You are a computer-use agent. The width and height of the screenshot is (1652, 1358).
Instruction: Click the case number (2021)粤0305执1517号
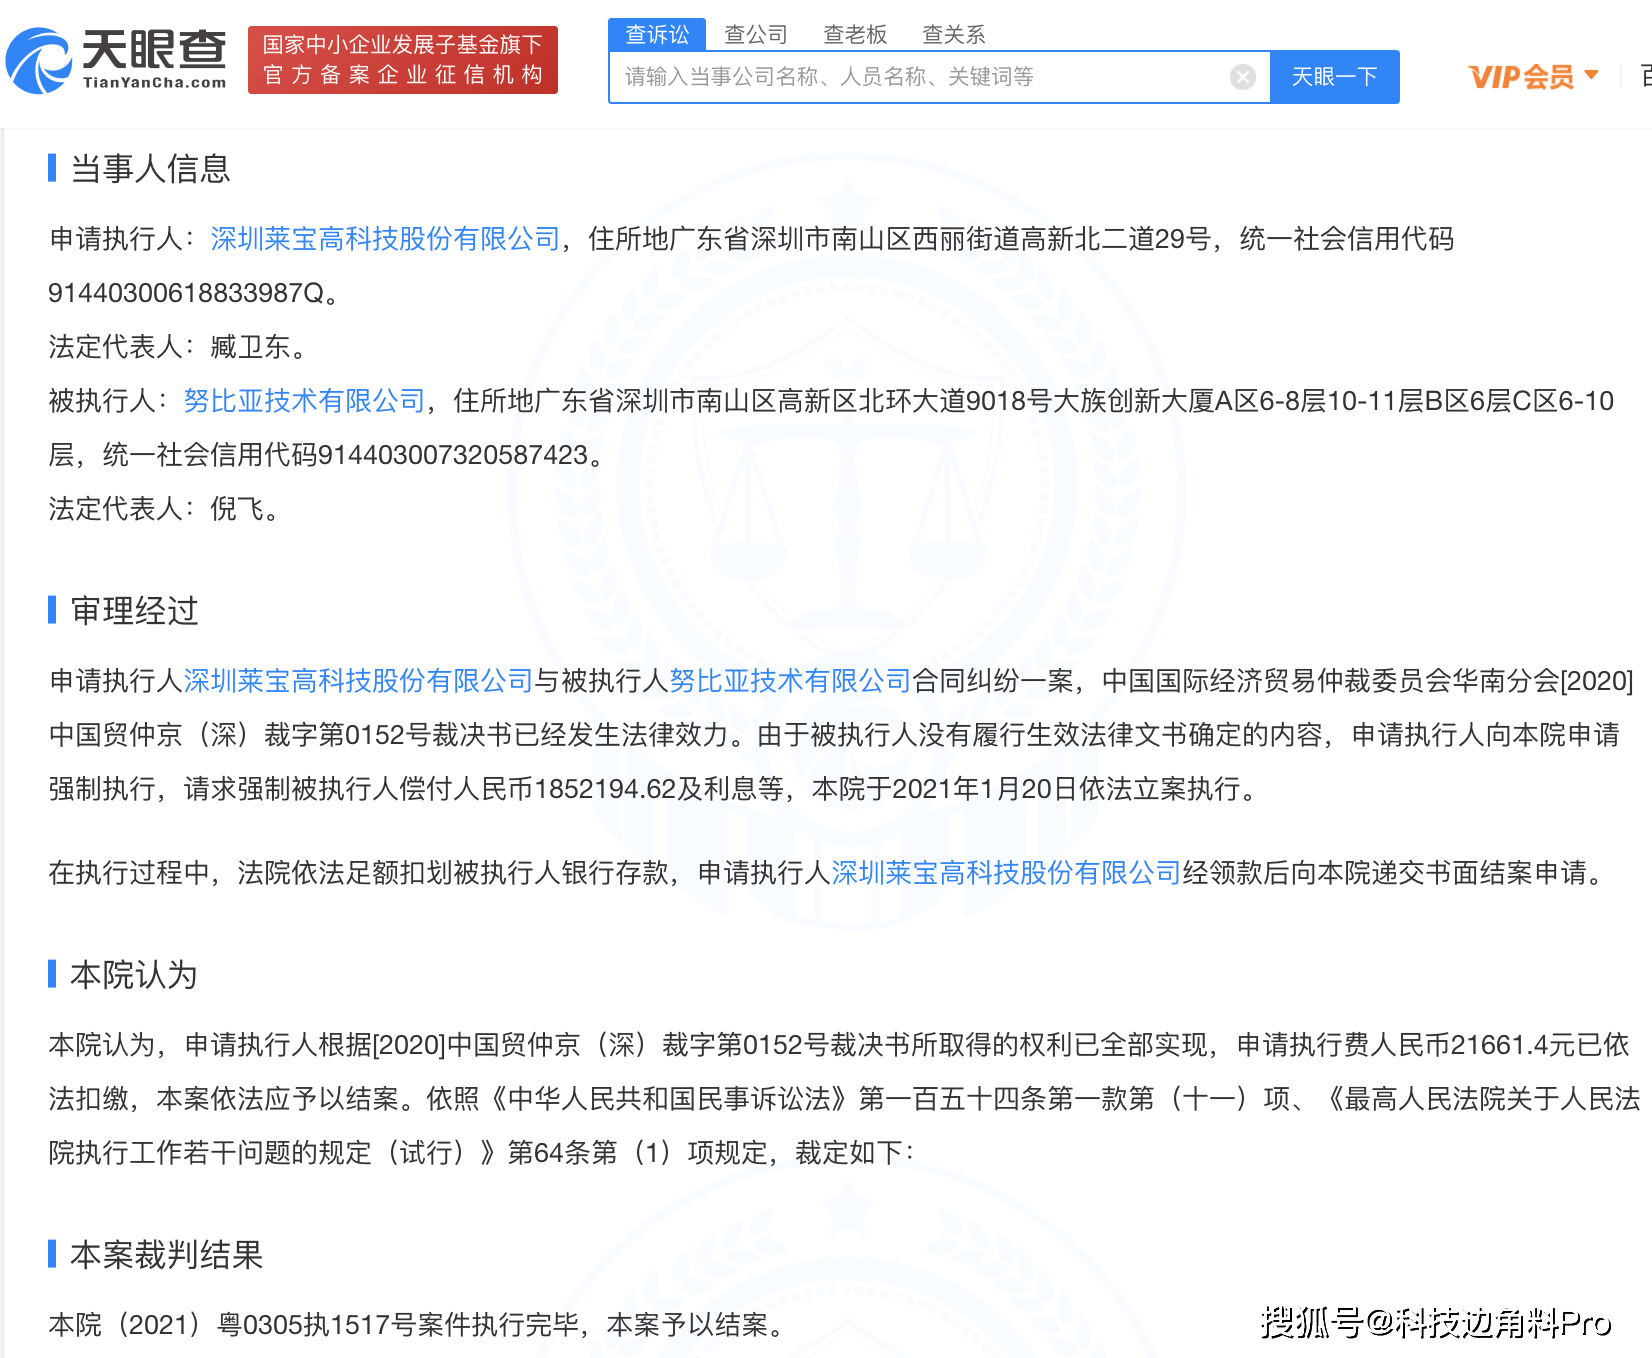[260, 1325]
